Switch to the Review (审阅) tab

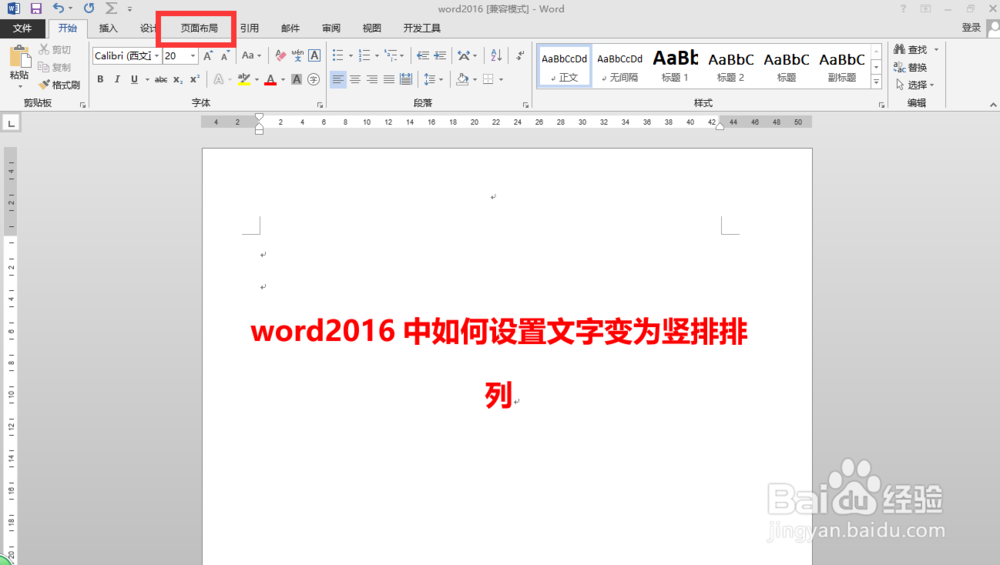click(x=331, y=28)
